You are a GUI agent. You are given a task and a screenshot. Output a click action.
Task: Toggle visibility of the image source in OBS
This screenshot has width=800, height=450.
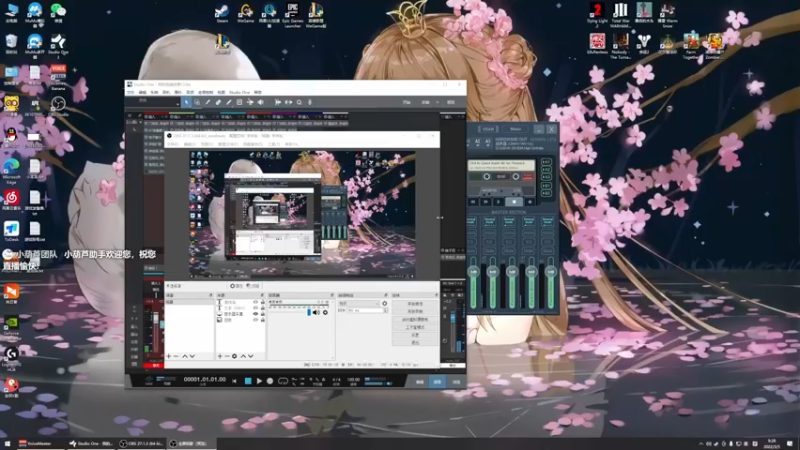click(x=256, y=320)
